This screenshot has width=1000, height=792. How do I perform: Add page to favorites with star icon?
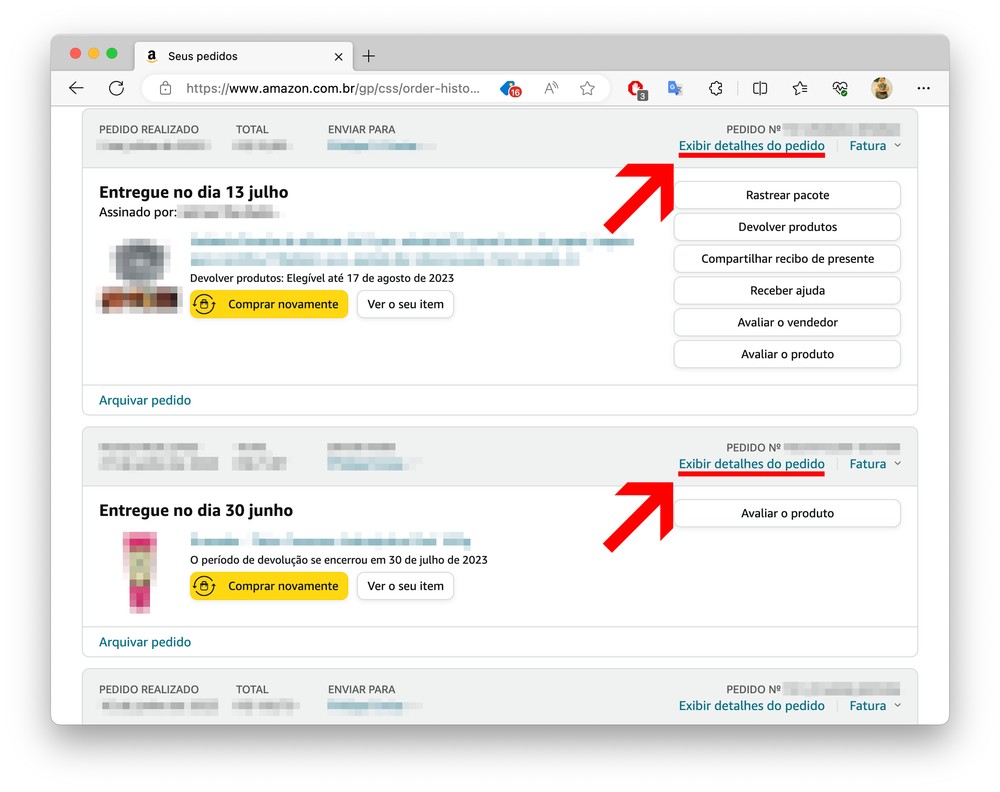587,88
